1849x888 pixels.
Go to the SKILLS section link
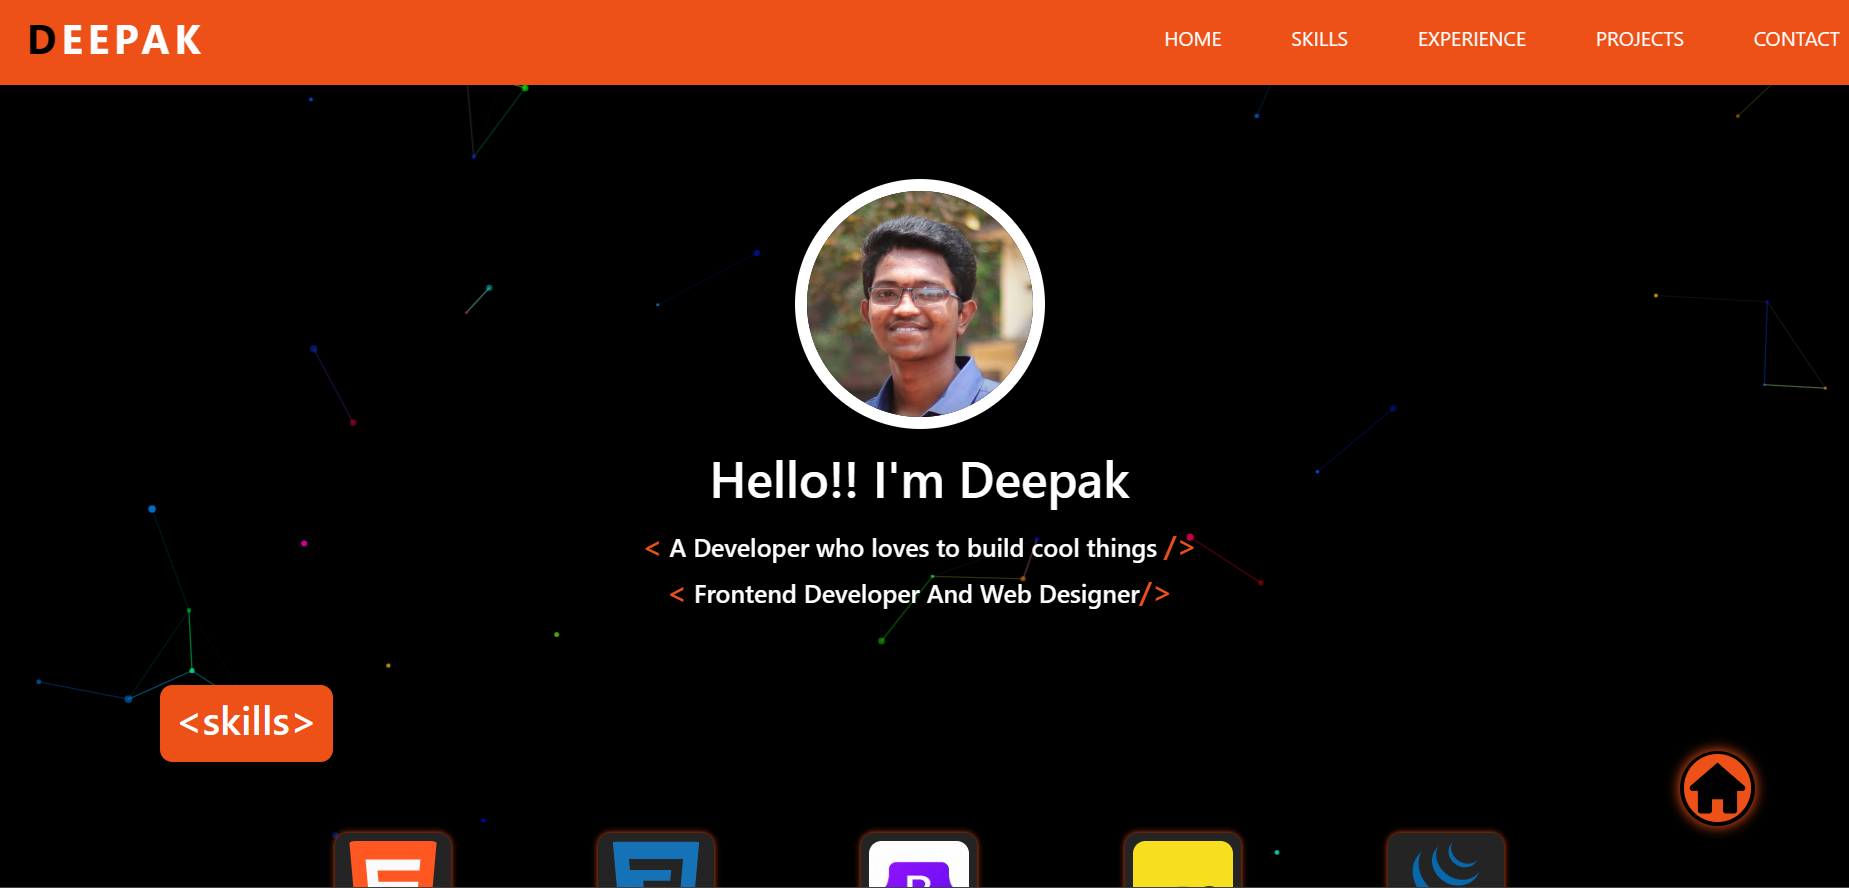1319,39
